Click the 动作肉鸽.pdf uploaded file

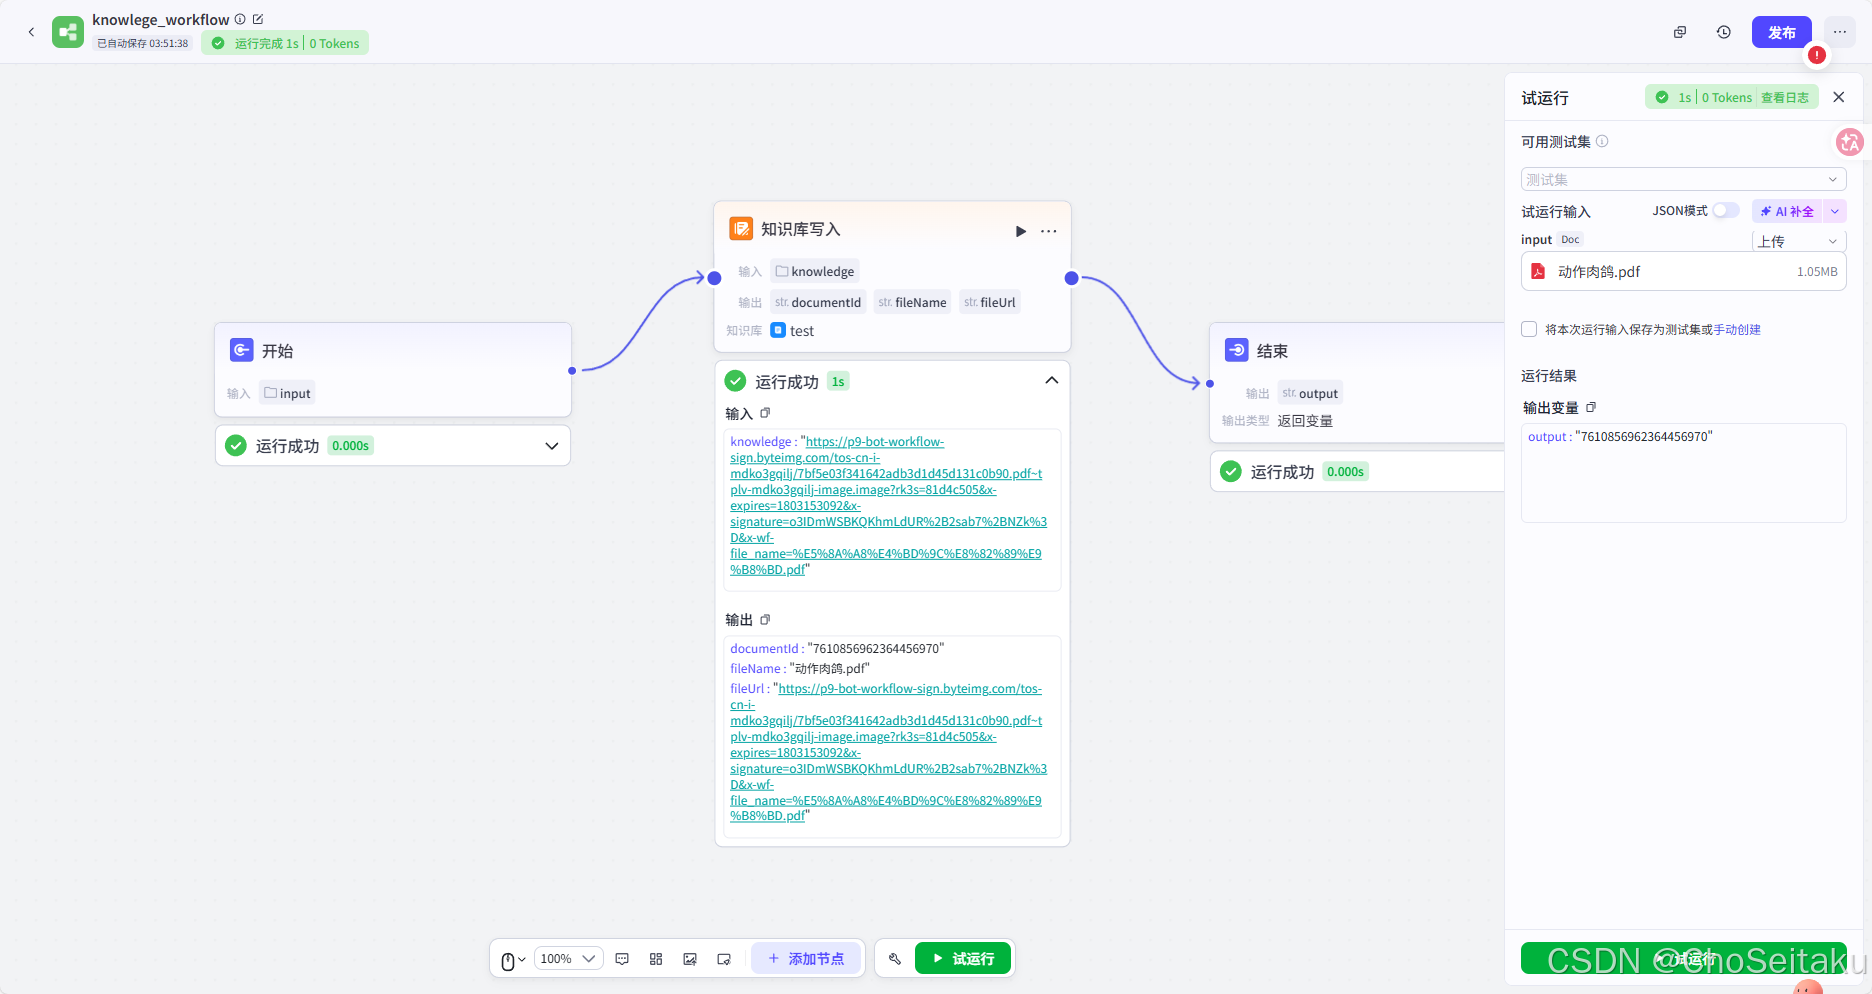click(x=1683, y=271)
